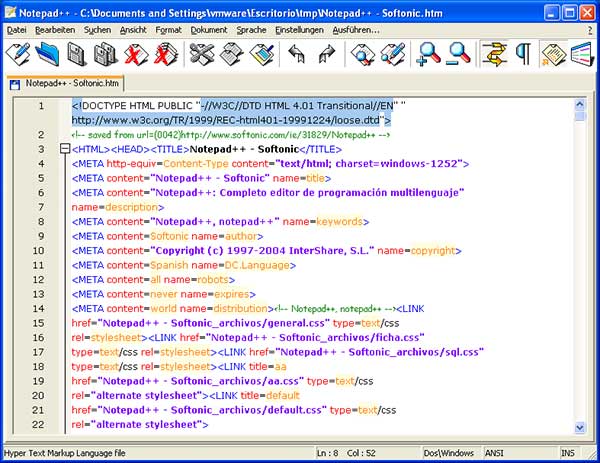Click the w3c.org URL text in DOCTYPE

226,120
